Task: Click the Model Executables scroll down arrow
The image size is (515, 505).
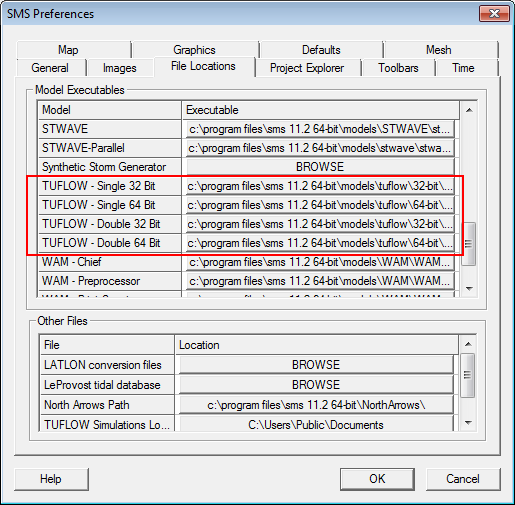Action: 469,288
